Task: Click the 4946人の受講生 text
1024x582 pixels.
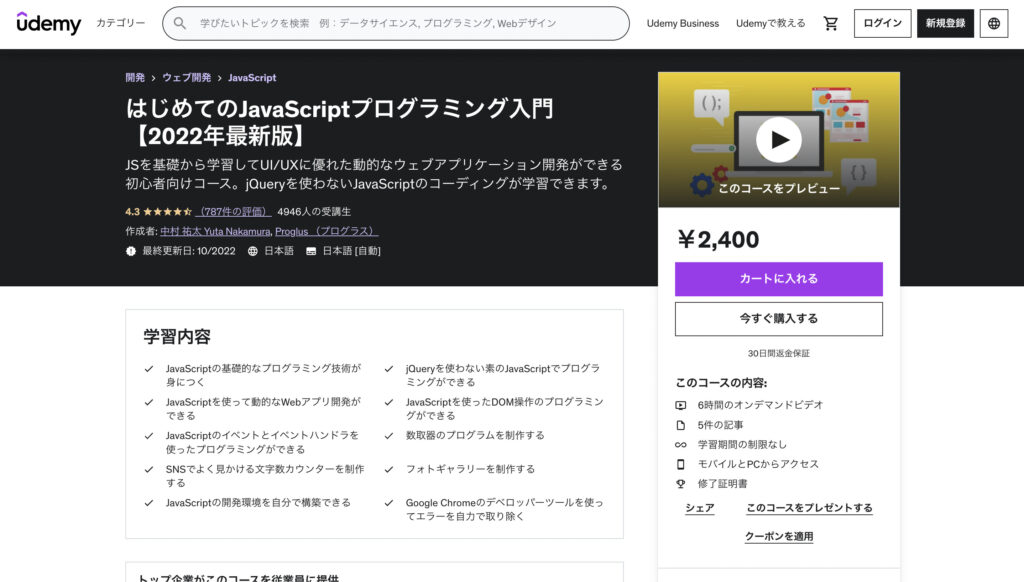Action: [x=313, y=212]
